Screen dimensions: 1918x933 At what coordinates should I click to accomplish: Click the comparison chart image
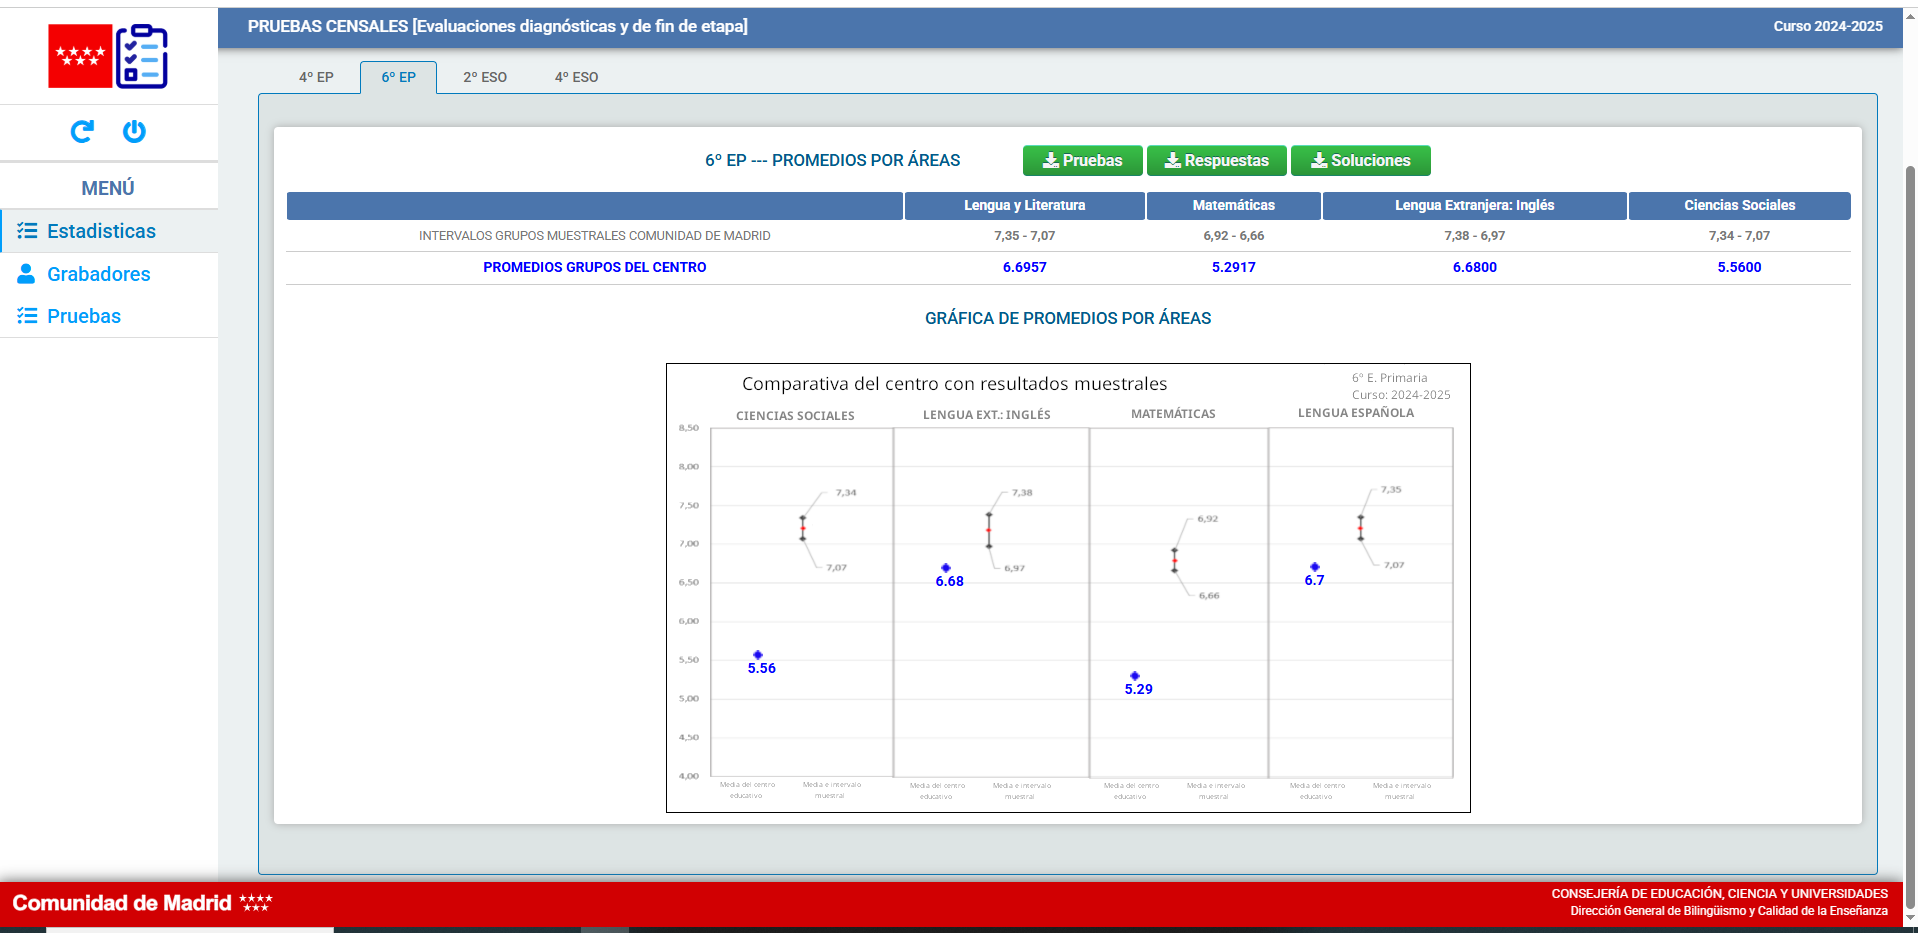(x=1068, y=587)
